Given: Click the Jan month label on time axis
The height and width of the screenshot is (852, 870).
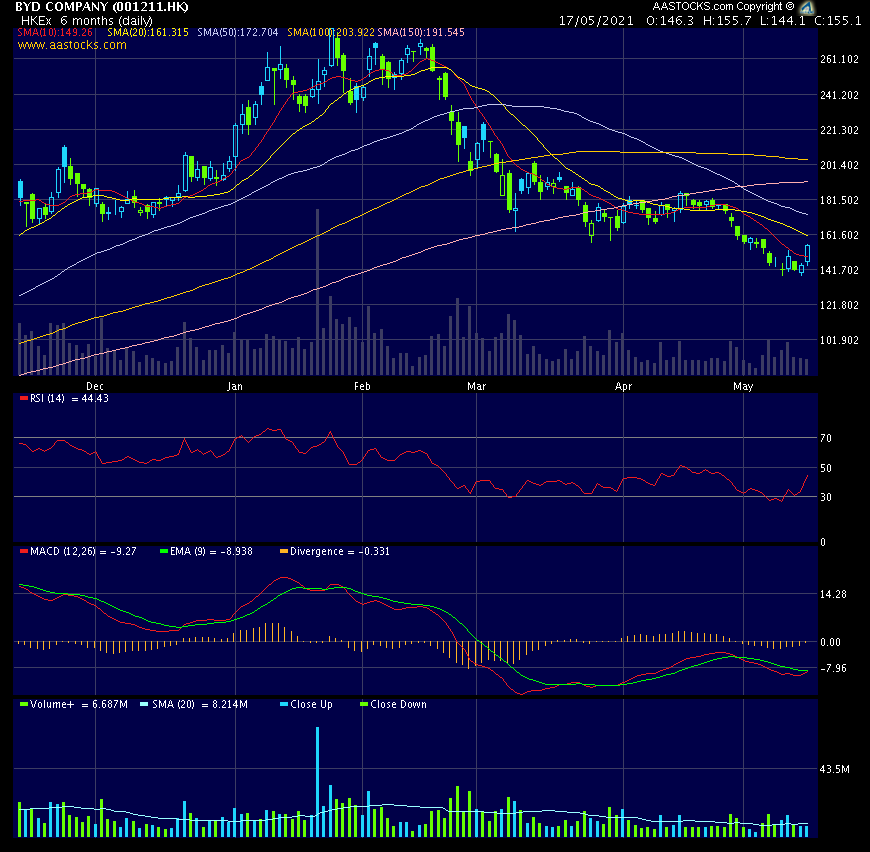Looking at the screenshot, I should coord(235,386).
